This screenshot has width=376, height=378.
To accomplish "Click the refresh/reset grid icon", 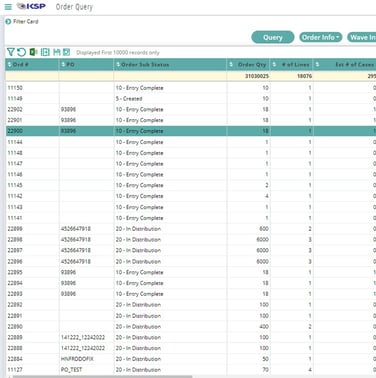I will 22,52.
